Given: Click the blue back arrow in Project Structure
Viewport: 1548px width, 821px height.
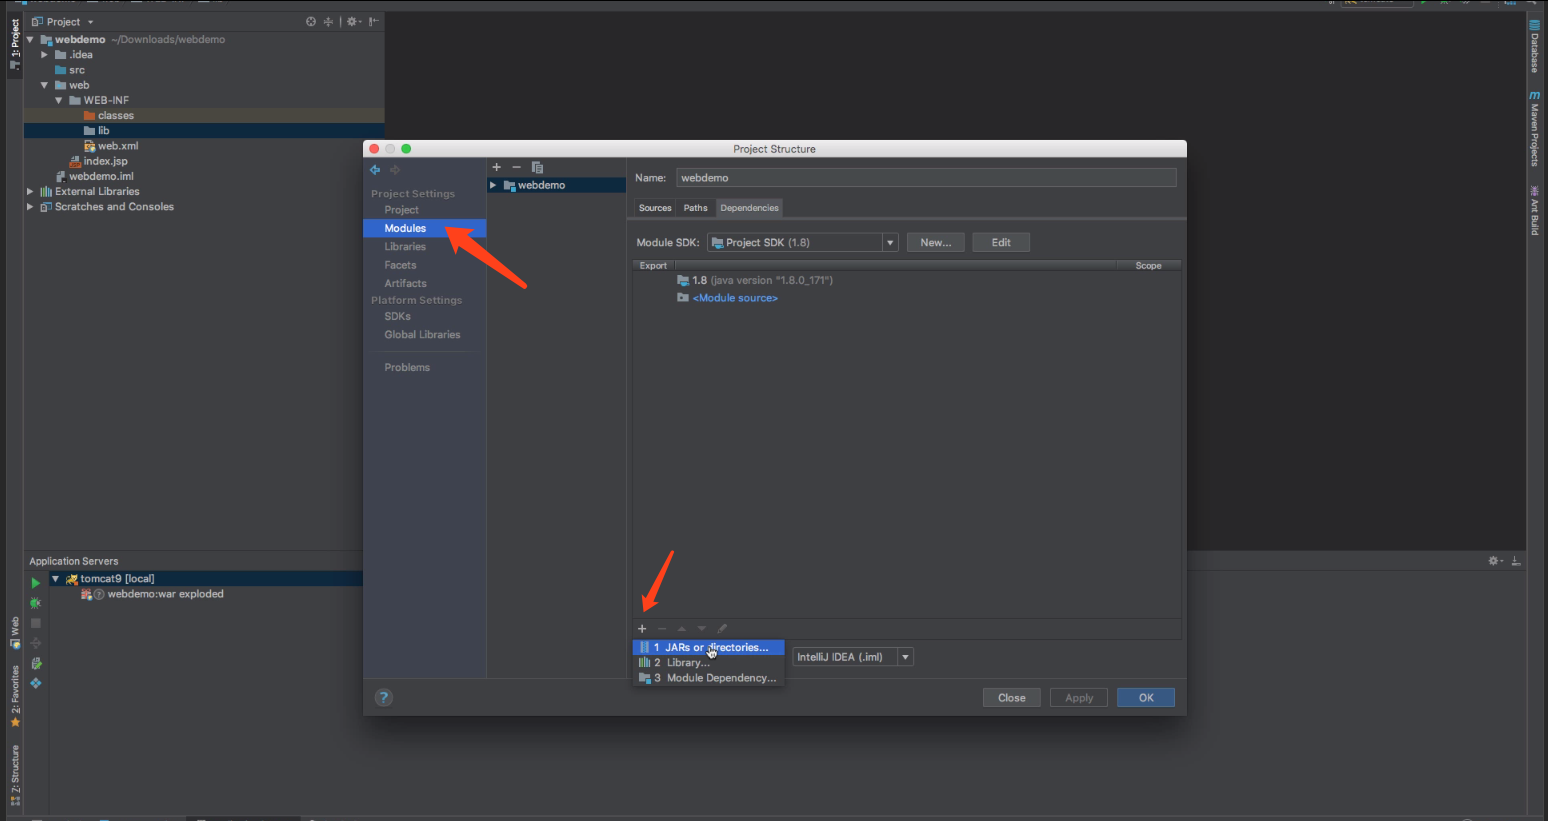Looking at the screenshot, I should pyautogui.click(x=375, y=170).
